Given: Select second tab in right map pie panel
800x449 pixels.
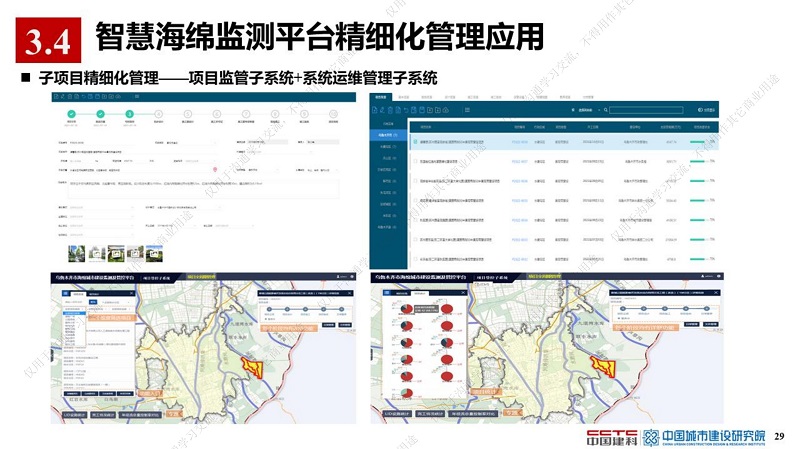Looking at the screenshot, I should click(x=419, y=293).
